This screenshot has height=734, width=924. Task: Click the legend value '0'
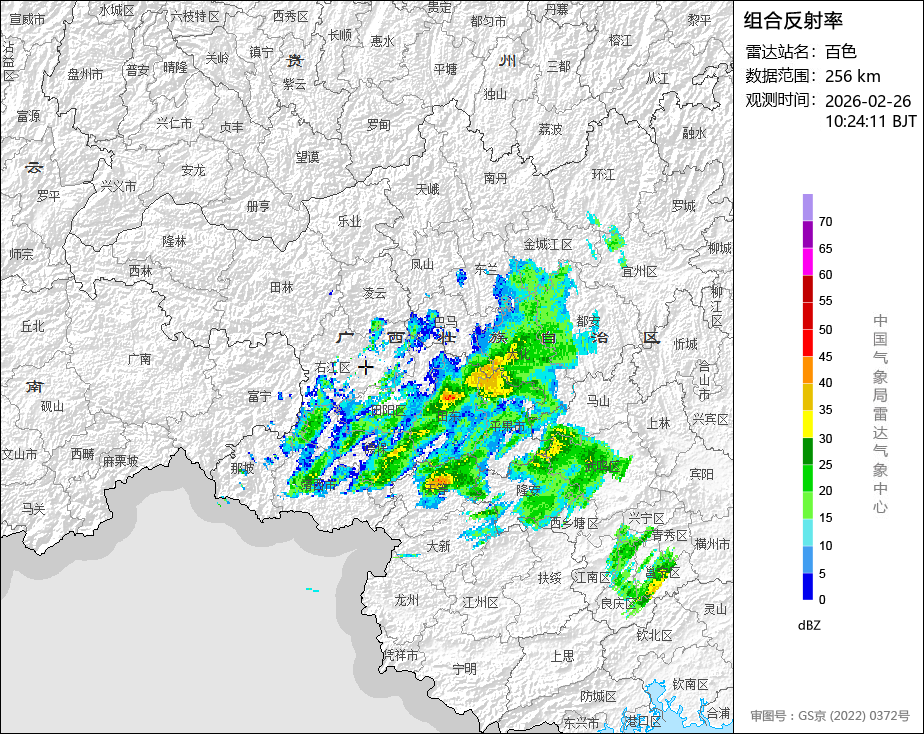(822, 600)
